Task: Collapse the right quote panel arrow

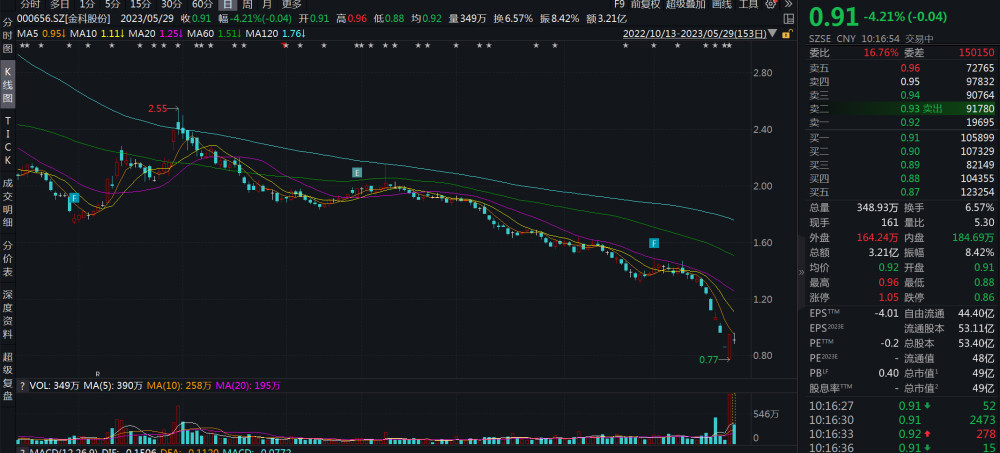Action: pyautogui.click(x=802, y=272)
